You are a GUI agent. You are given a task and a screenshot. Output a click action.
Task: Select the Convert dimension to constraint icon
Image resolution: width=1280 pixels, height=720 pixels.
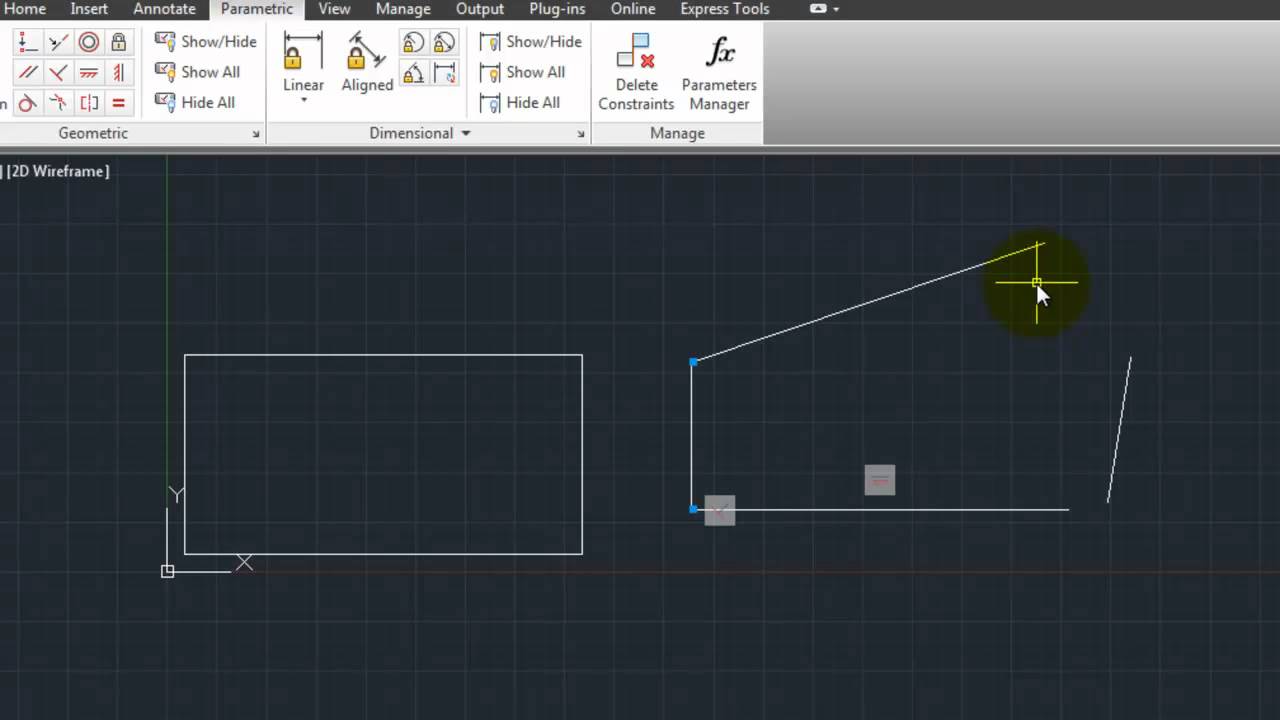[444, 72]
